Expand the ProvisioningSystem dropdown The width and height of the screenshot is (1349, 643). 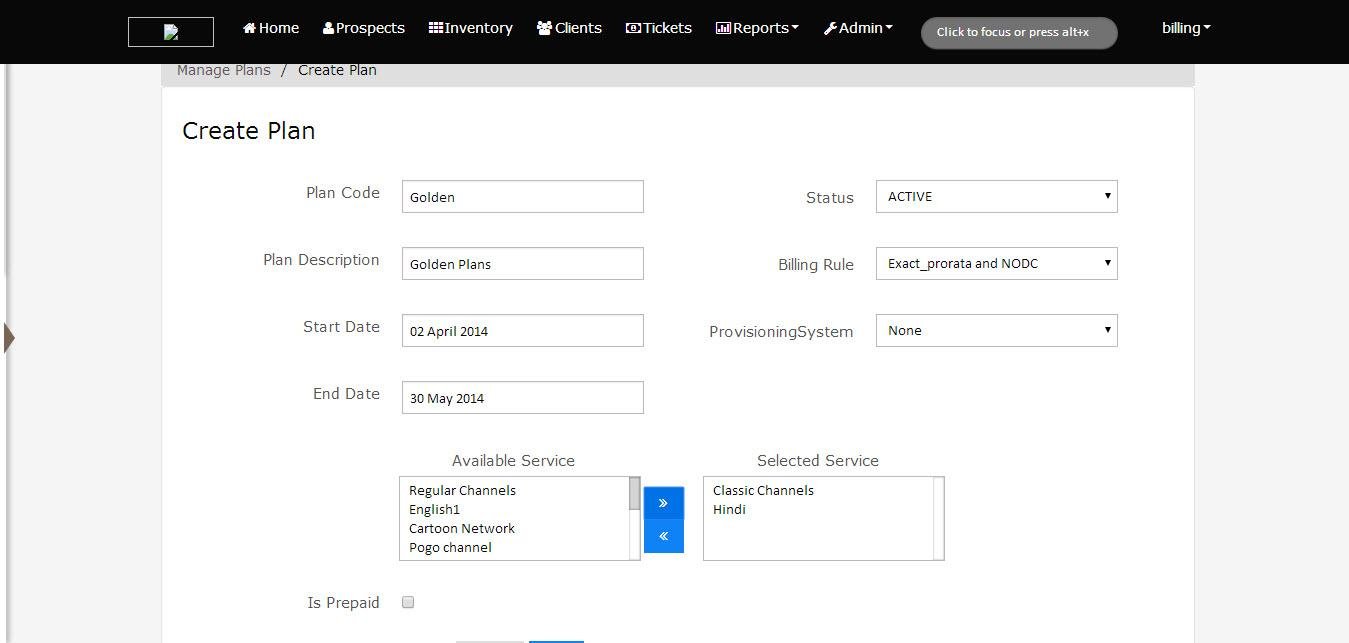click(995, 330)
